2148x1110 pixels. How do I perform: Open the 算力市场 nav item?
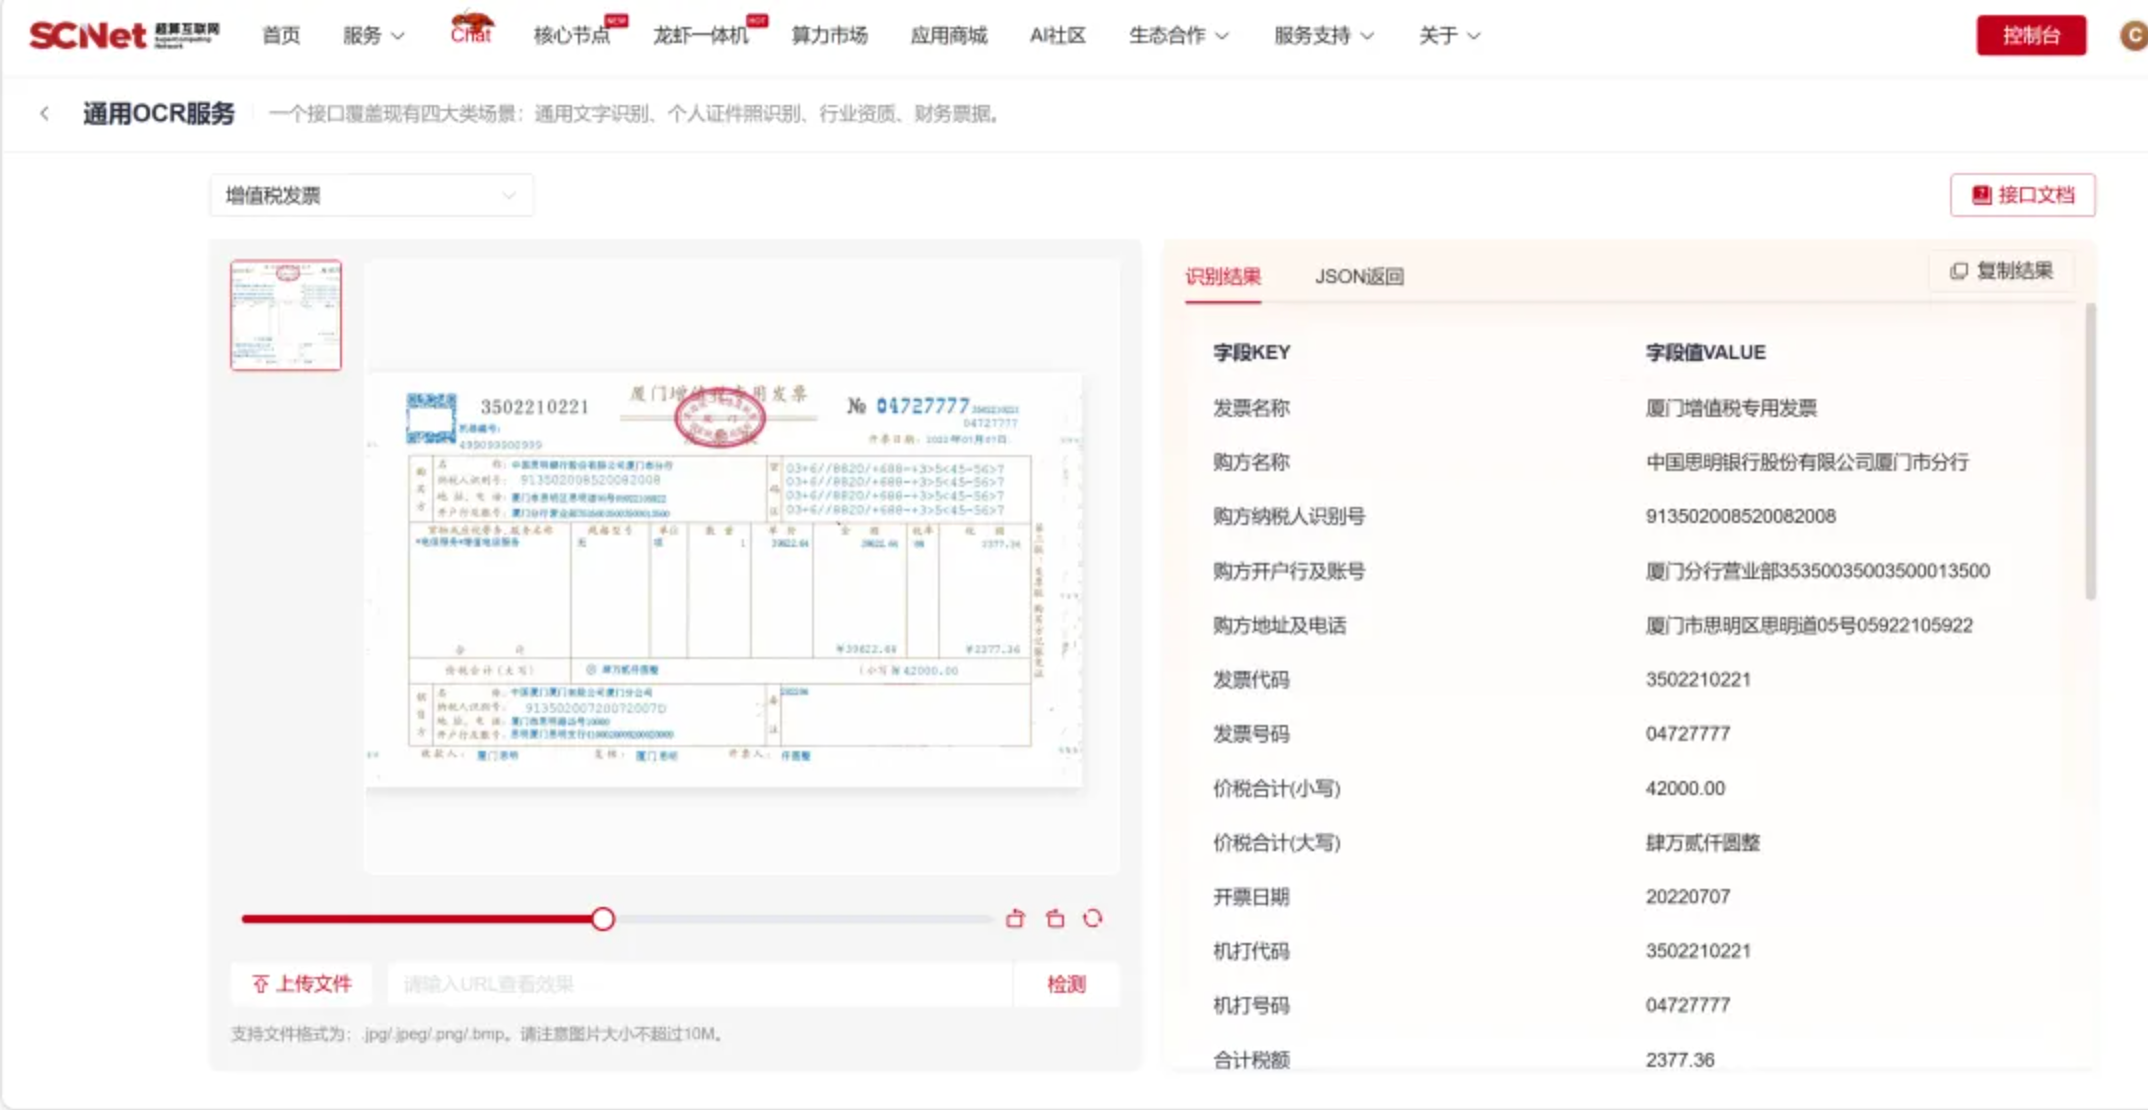829,36
